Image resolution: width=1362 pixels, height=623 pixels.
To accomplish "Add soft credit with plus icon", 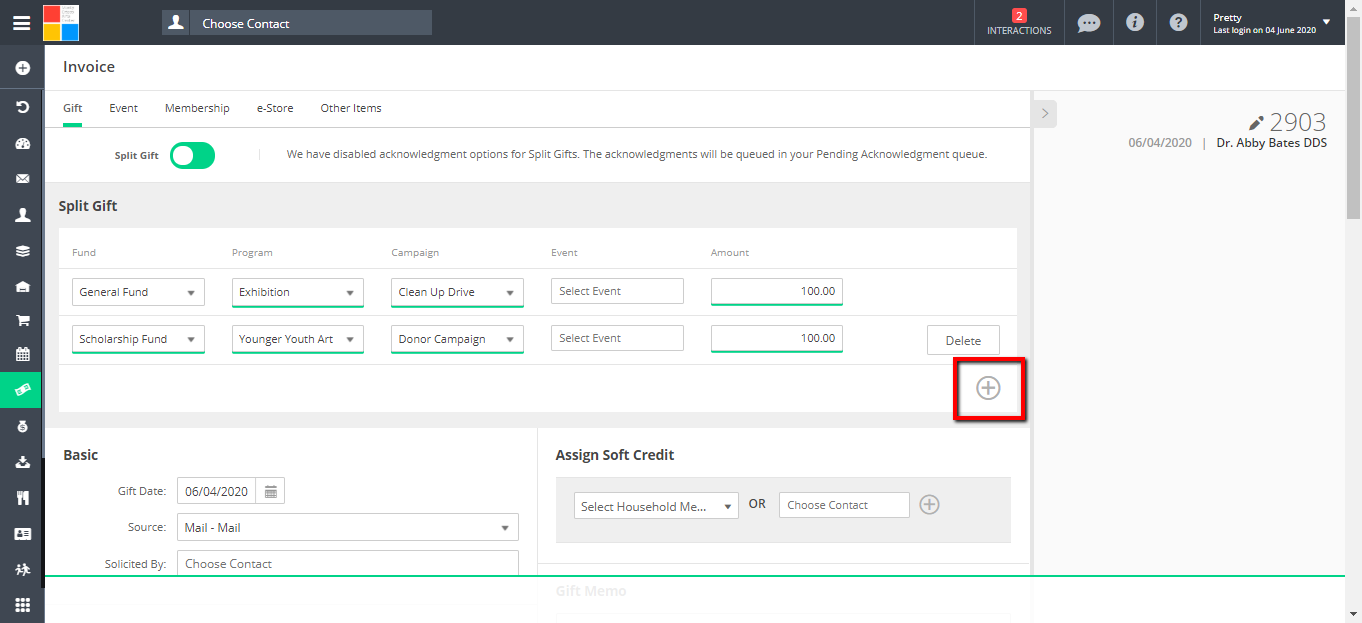I will pos(929,505).
